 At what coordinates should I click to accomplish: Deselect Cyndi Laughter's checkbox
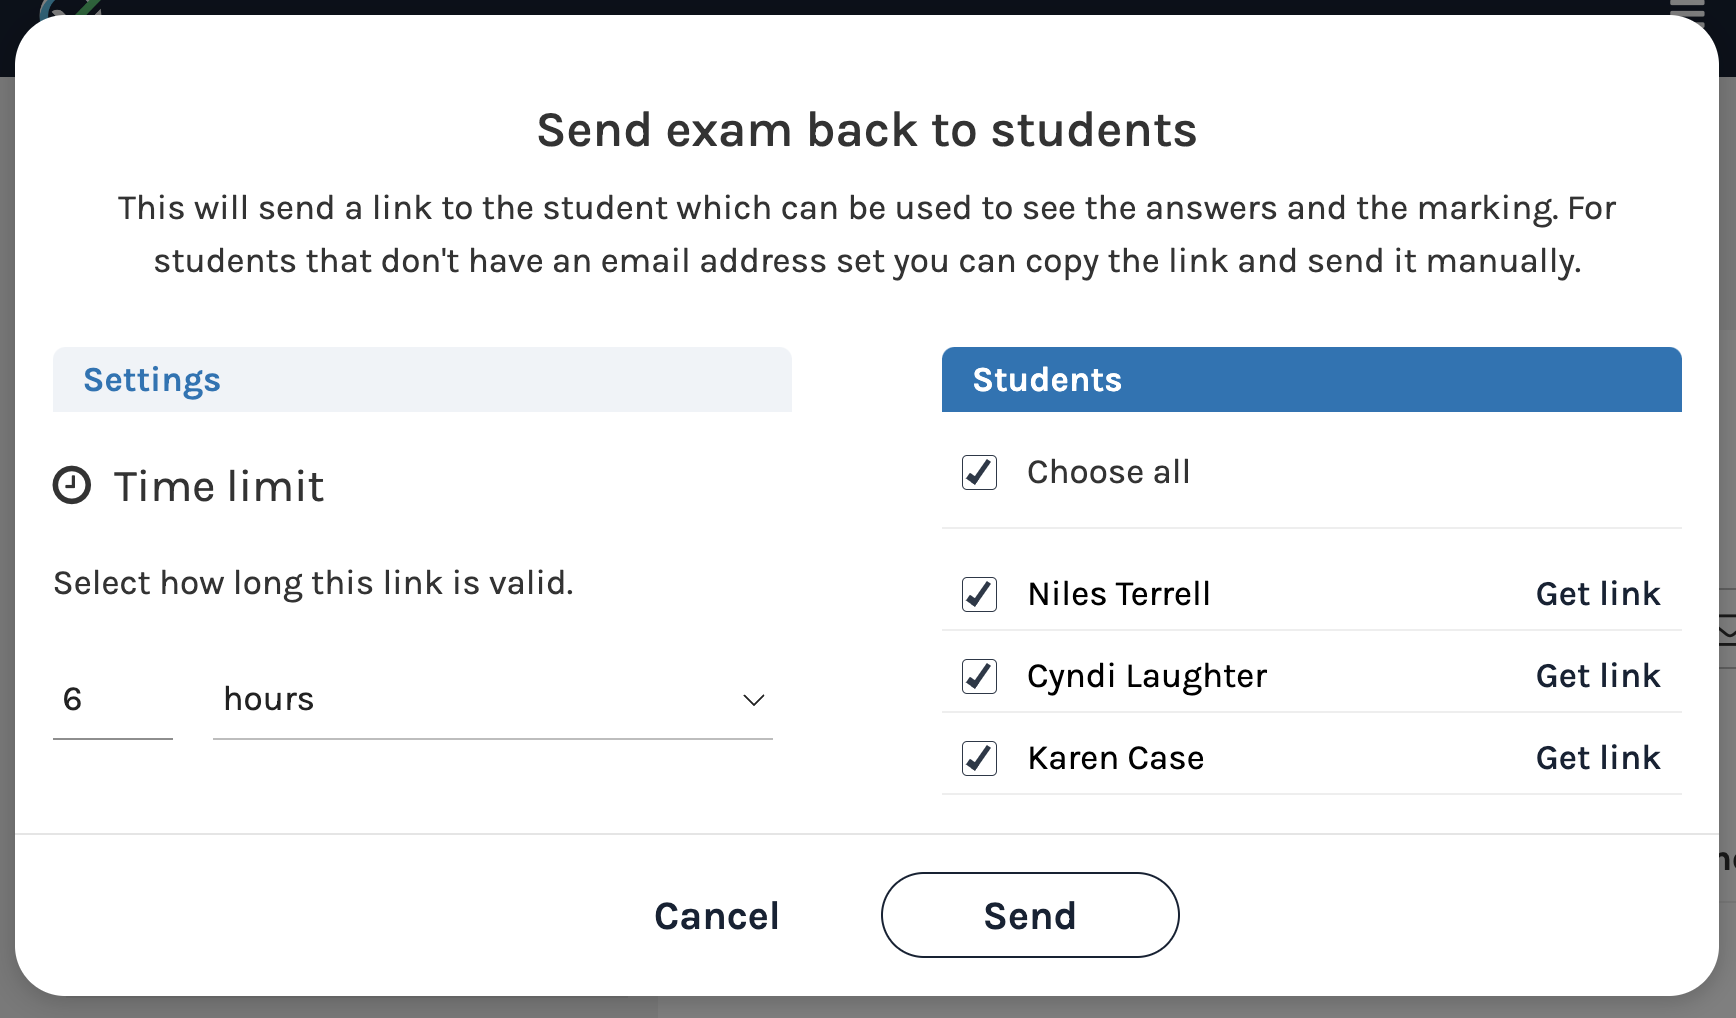point(979,676)
